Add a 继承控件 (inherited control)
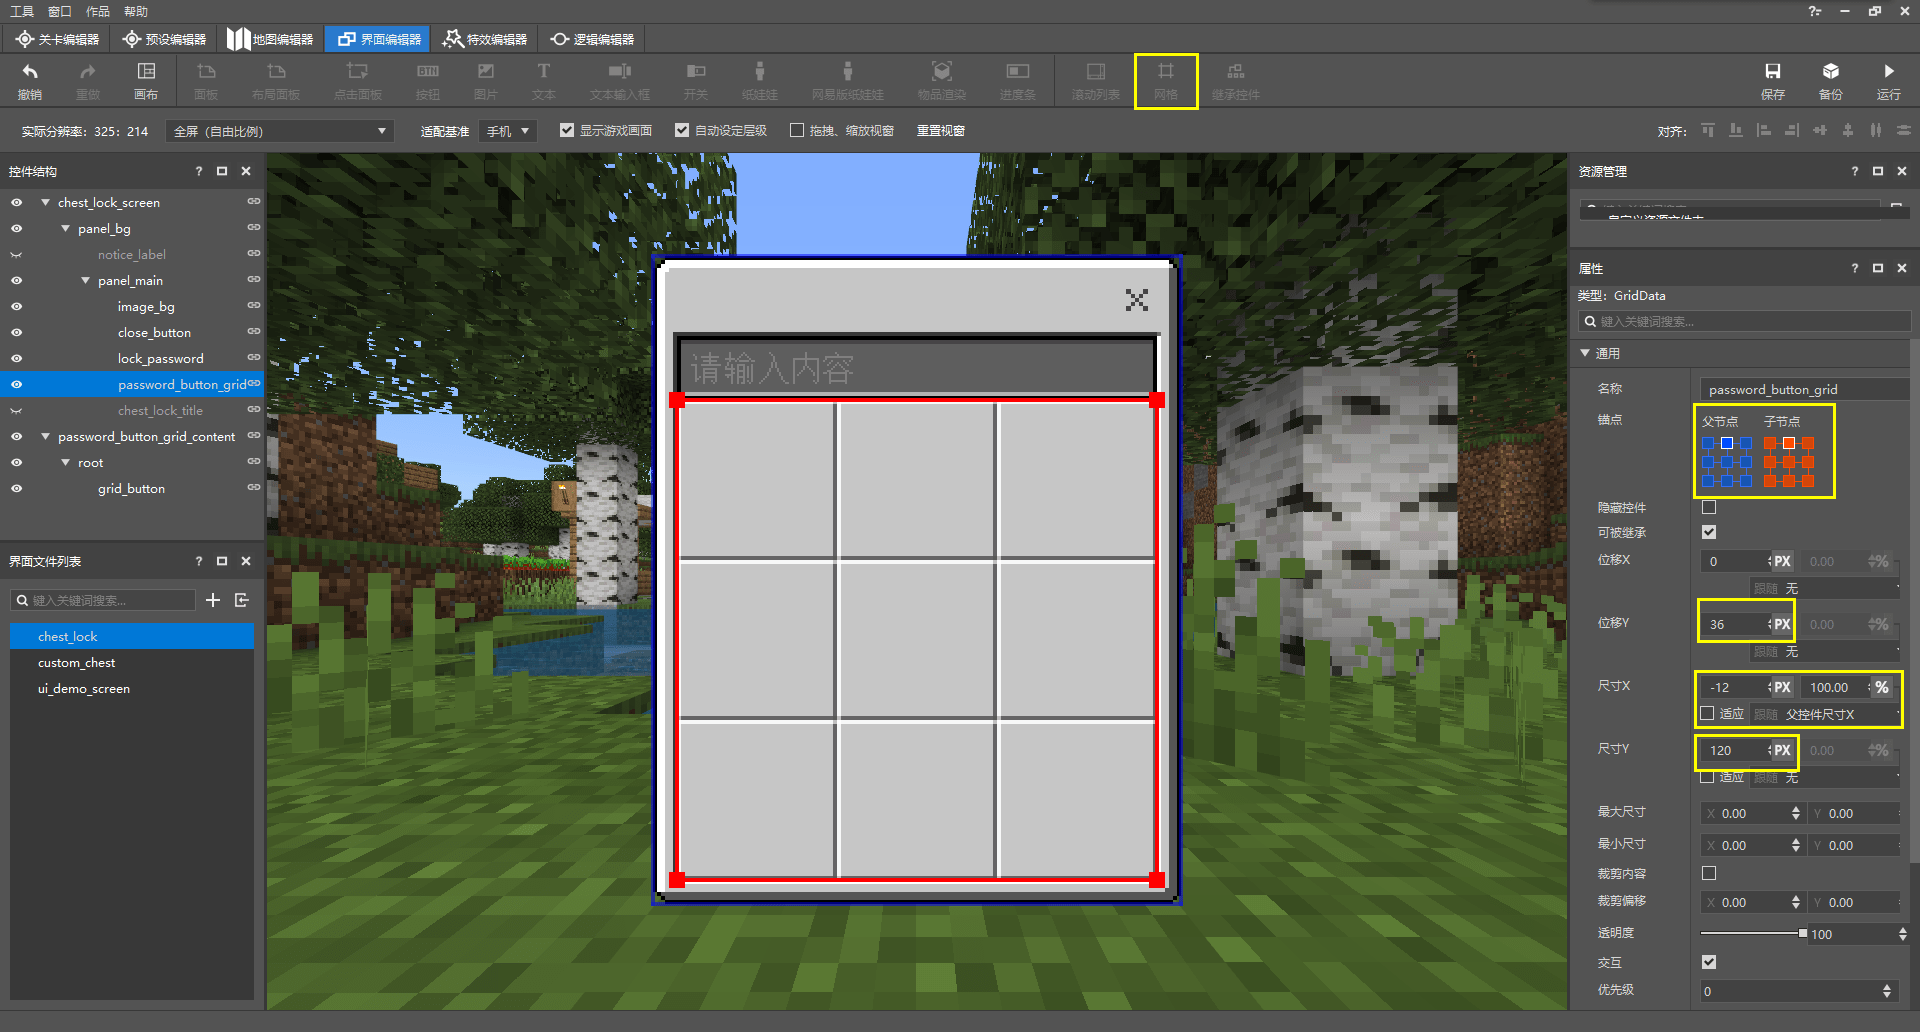The image size is (1920, 1032). 1236,80
